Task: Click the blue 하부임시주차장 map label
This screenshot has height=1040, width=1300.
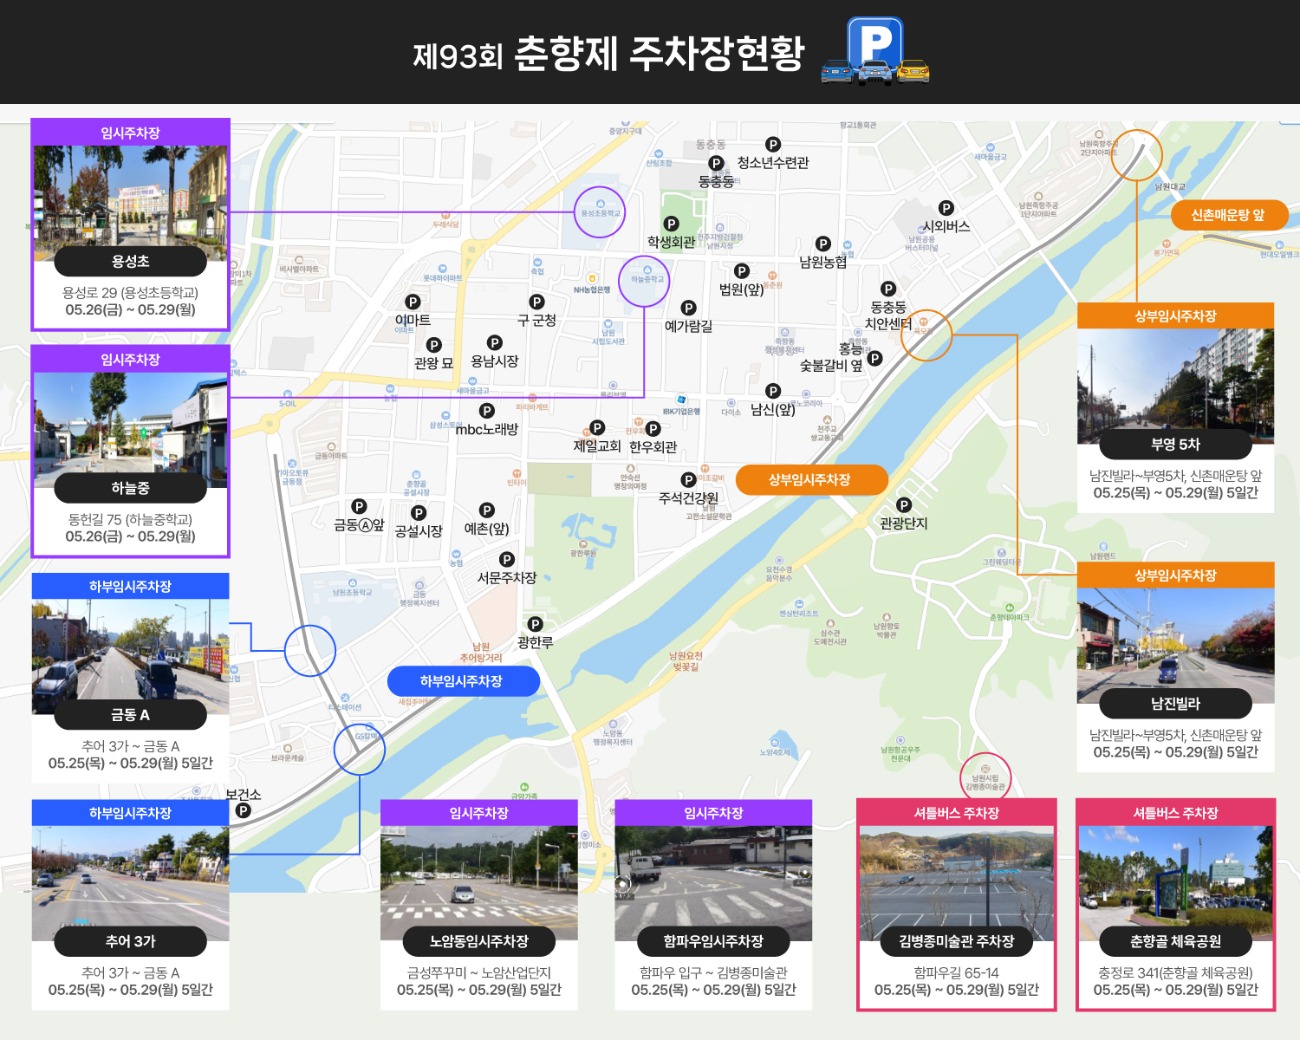Action: (461, 681)
